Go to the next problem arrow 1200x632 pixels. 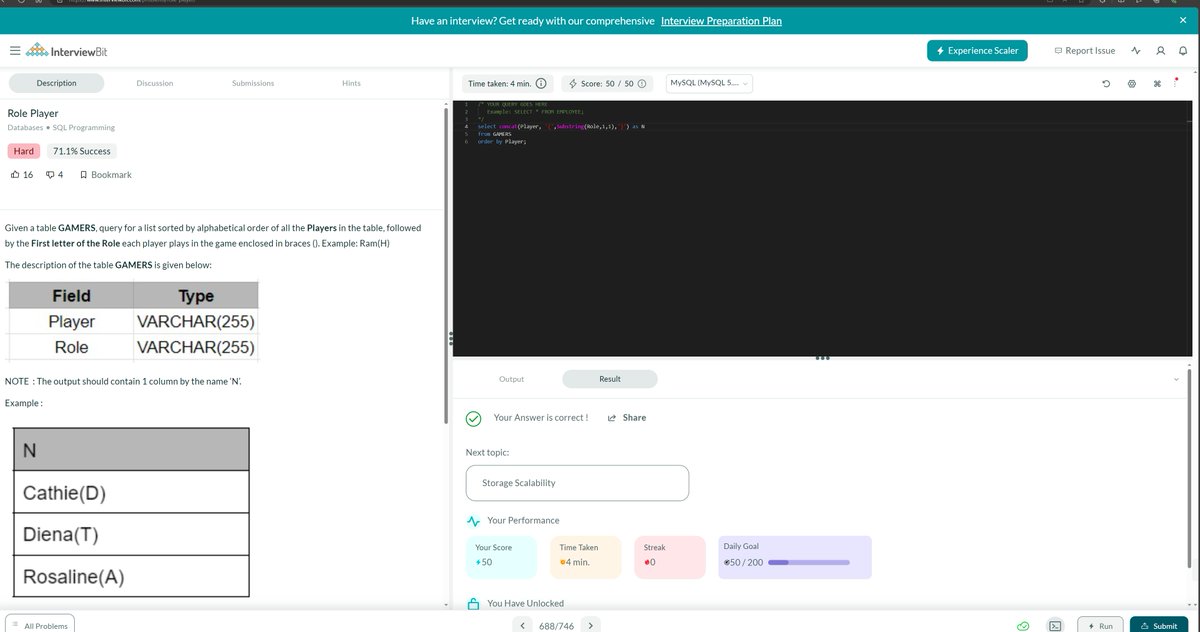[x=591, y=625]
